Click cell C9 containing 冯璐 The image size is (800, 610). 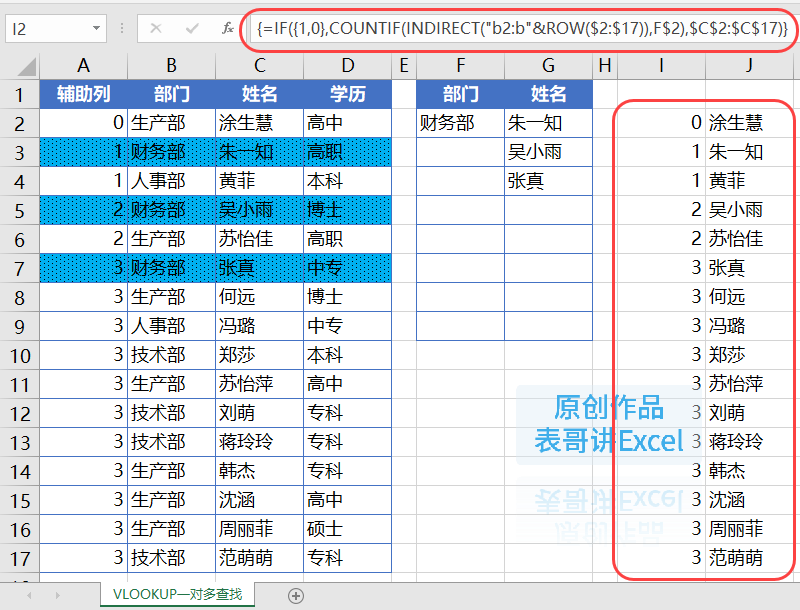coord(260,326)
